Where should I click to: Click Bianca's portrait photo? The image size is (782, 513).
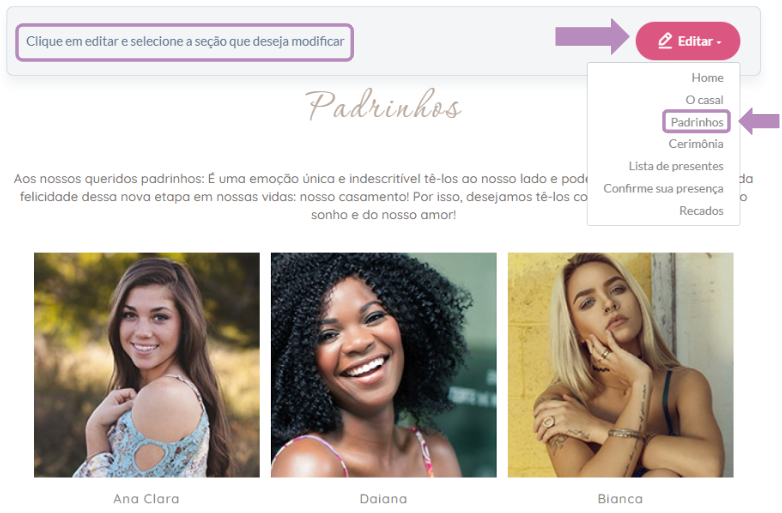(x=620, y=365)
